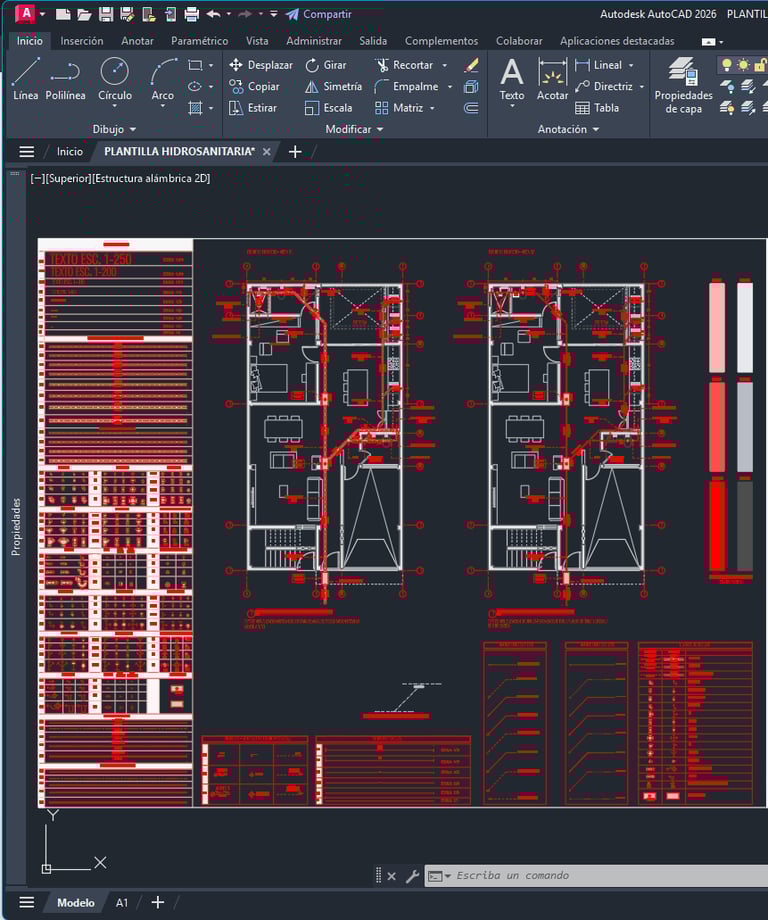The image size is (768, 920).
Task: Click the Borrar eraser icon
Action: click(471, 65)
